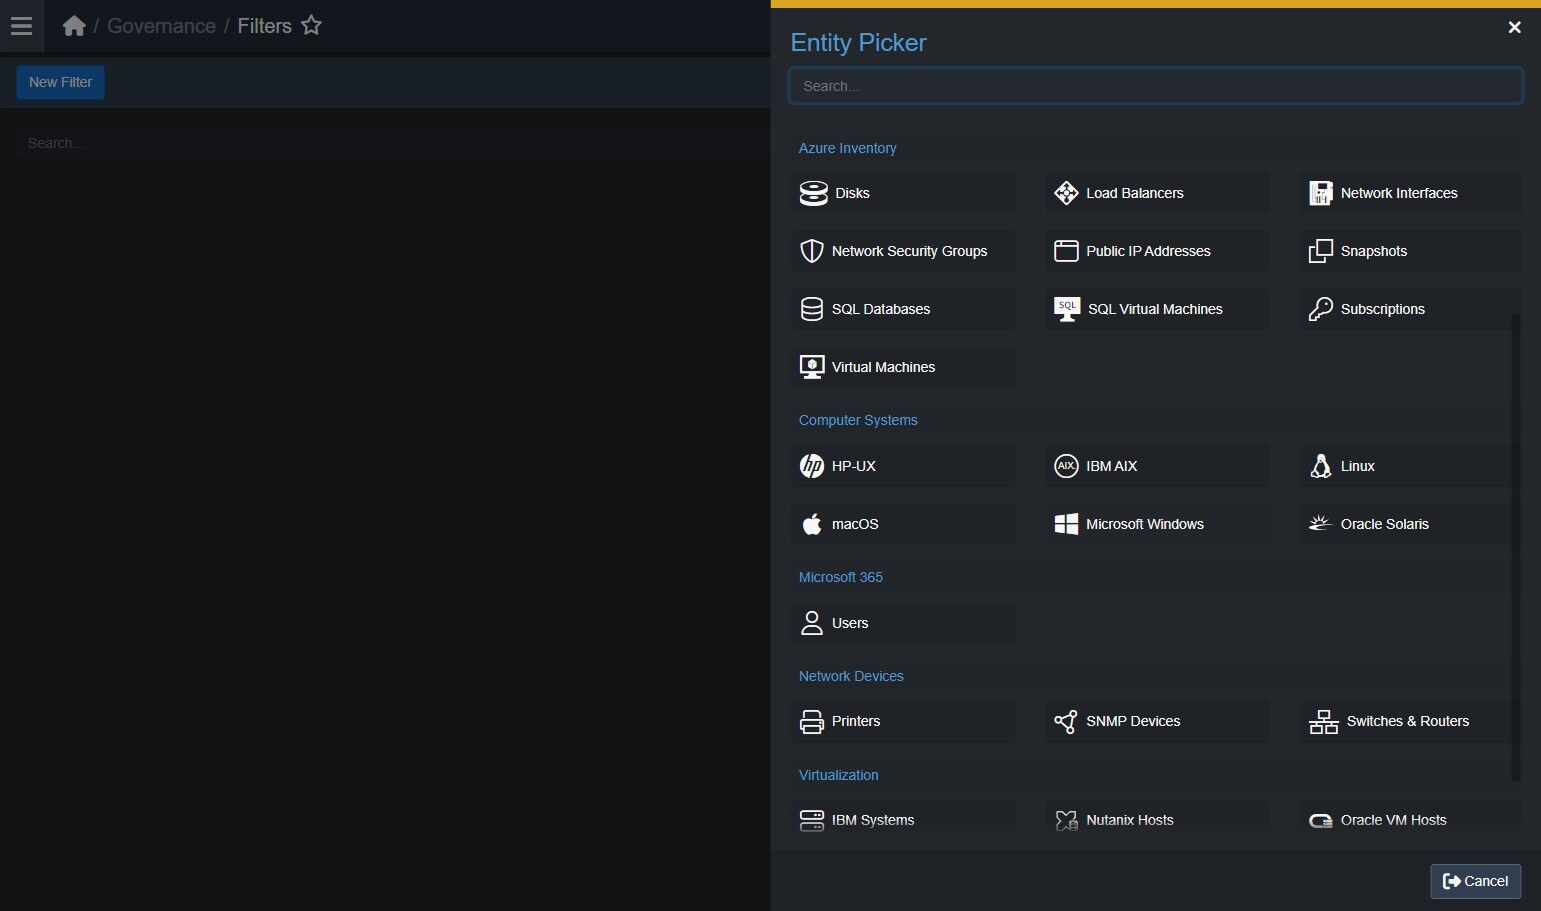Viewport: 1541px width, 911px height.
Task: Choose the HP-UX logo icon
Action: click(812, 466)
